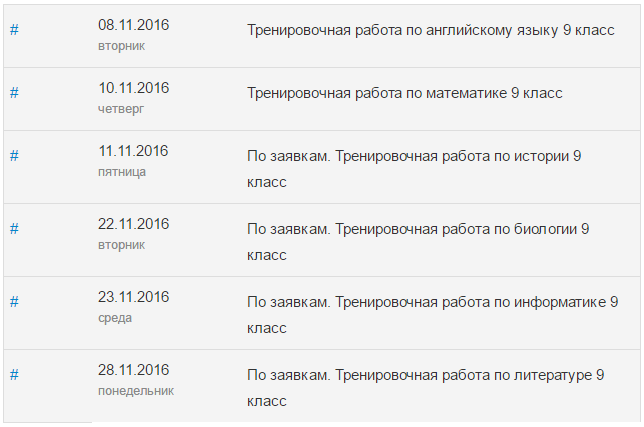
Task: Click the date 08.11.2016
Action: 134,24
